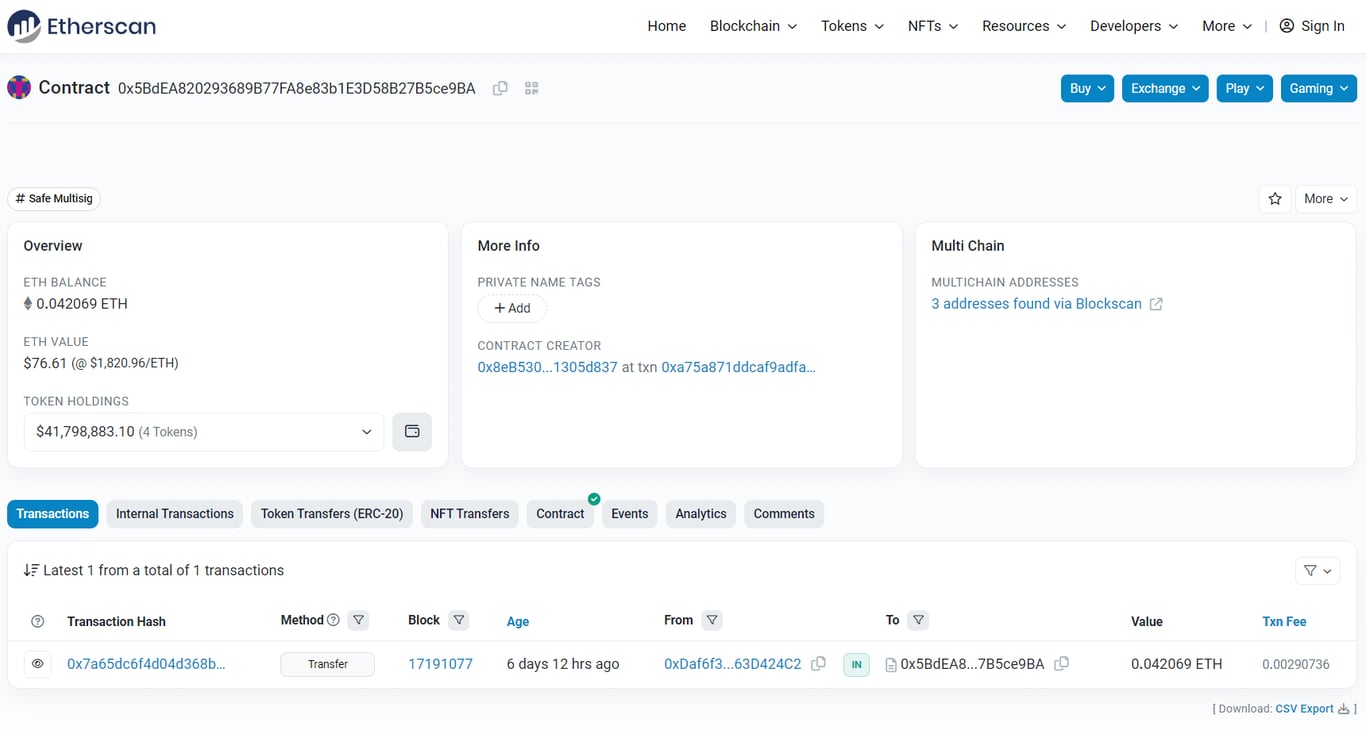The image size is (1366, 730).
Task: Toggle the IN direction badge on the transaction
Action: click(x=856, y=663)
